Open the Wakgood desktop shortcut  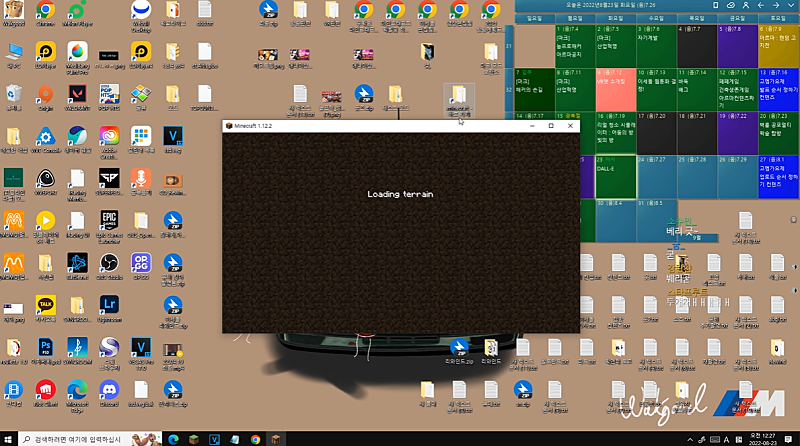(14, 14)
